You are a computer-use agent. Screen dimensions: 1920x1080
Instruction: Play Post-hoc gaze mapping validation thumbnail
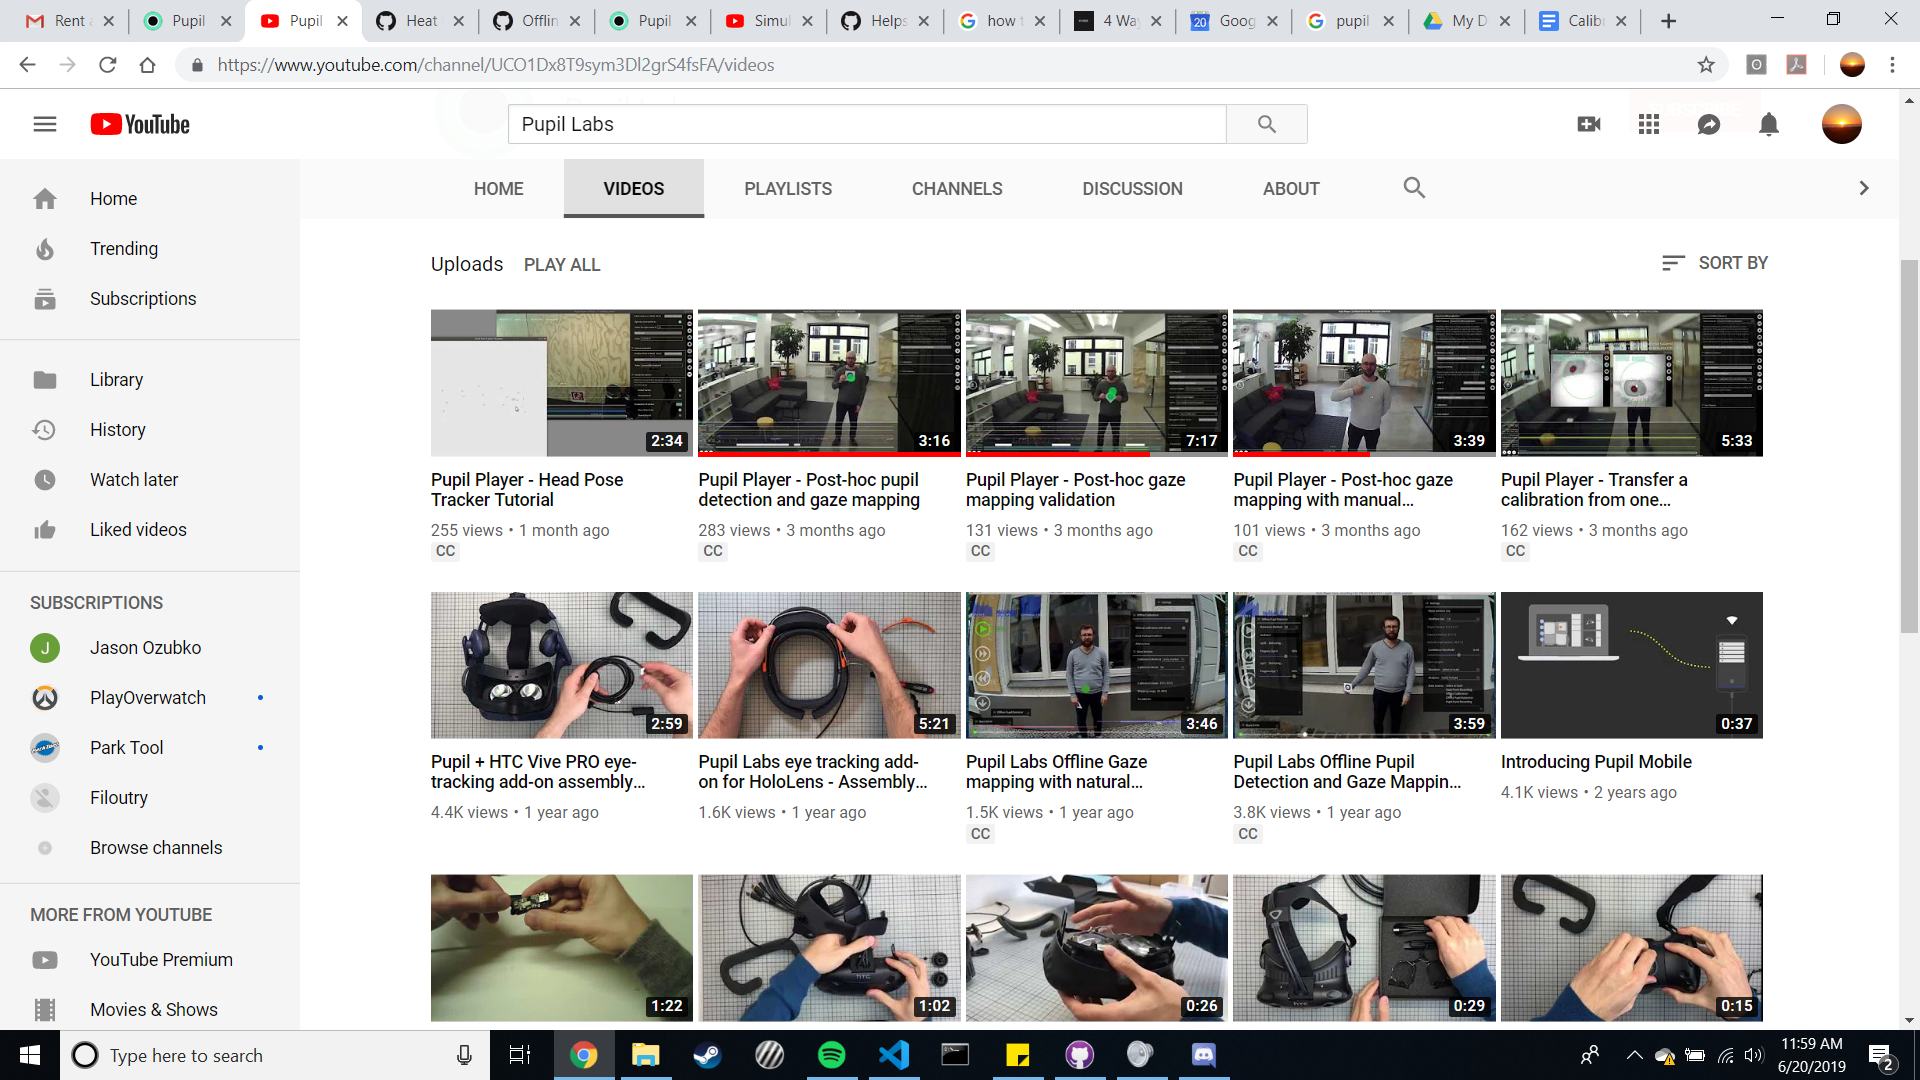click(1097, 383)
